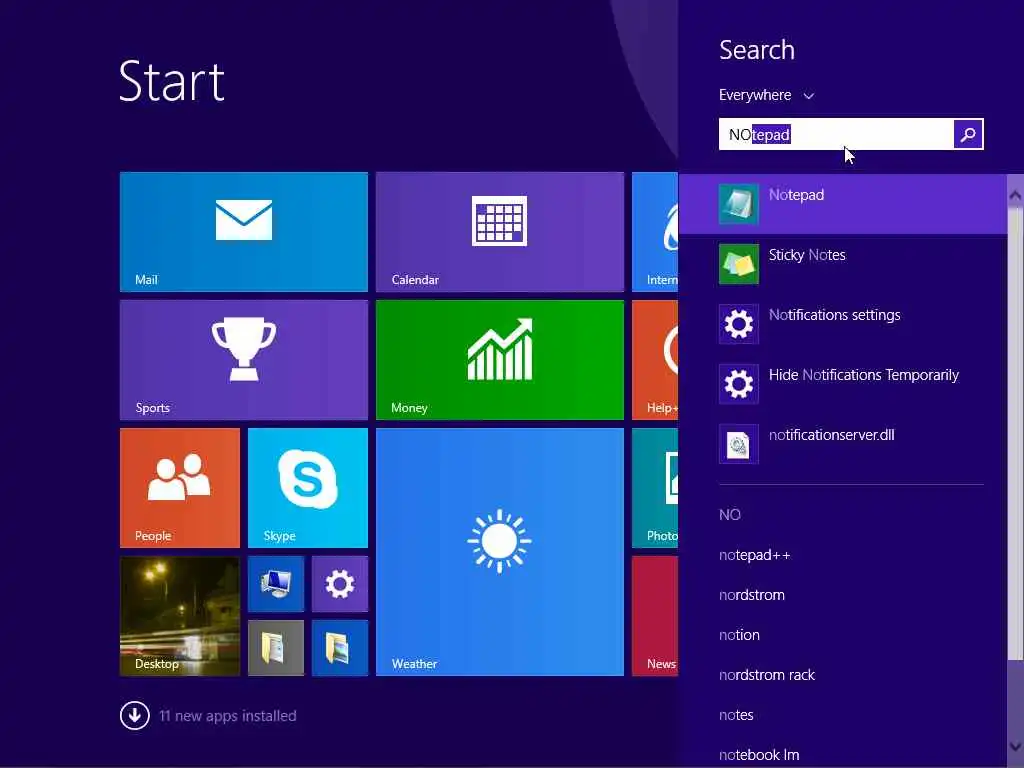Screen dimensions: 1024x768
Task: Select the 'notebook lm' suggestion
Action: (759, 755)
